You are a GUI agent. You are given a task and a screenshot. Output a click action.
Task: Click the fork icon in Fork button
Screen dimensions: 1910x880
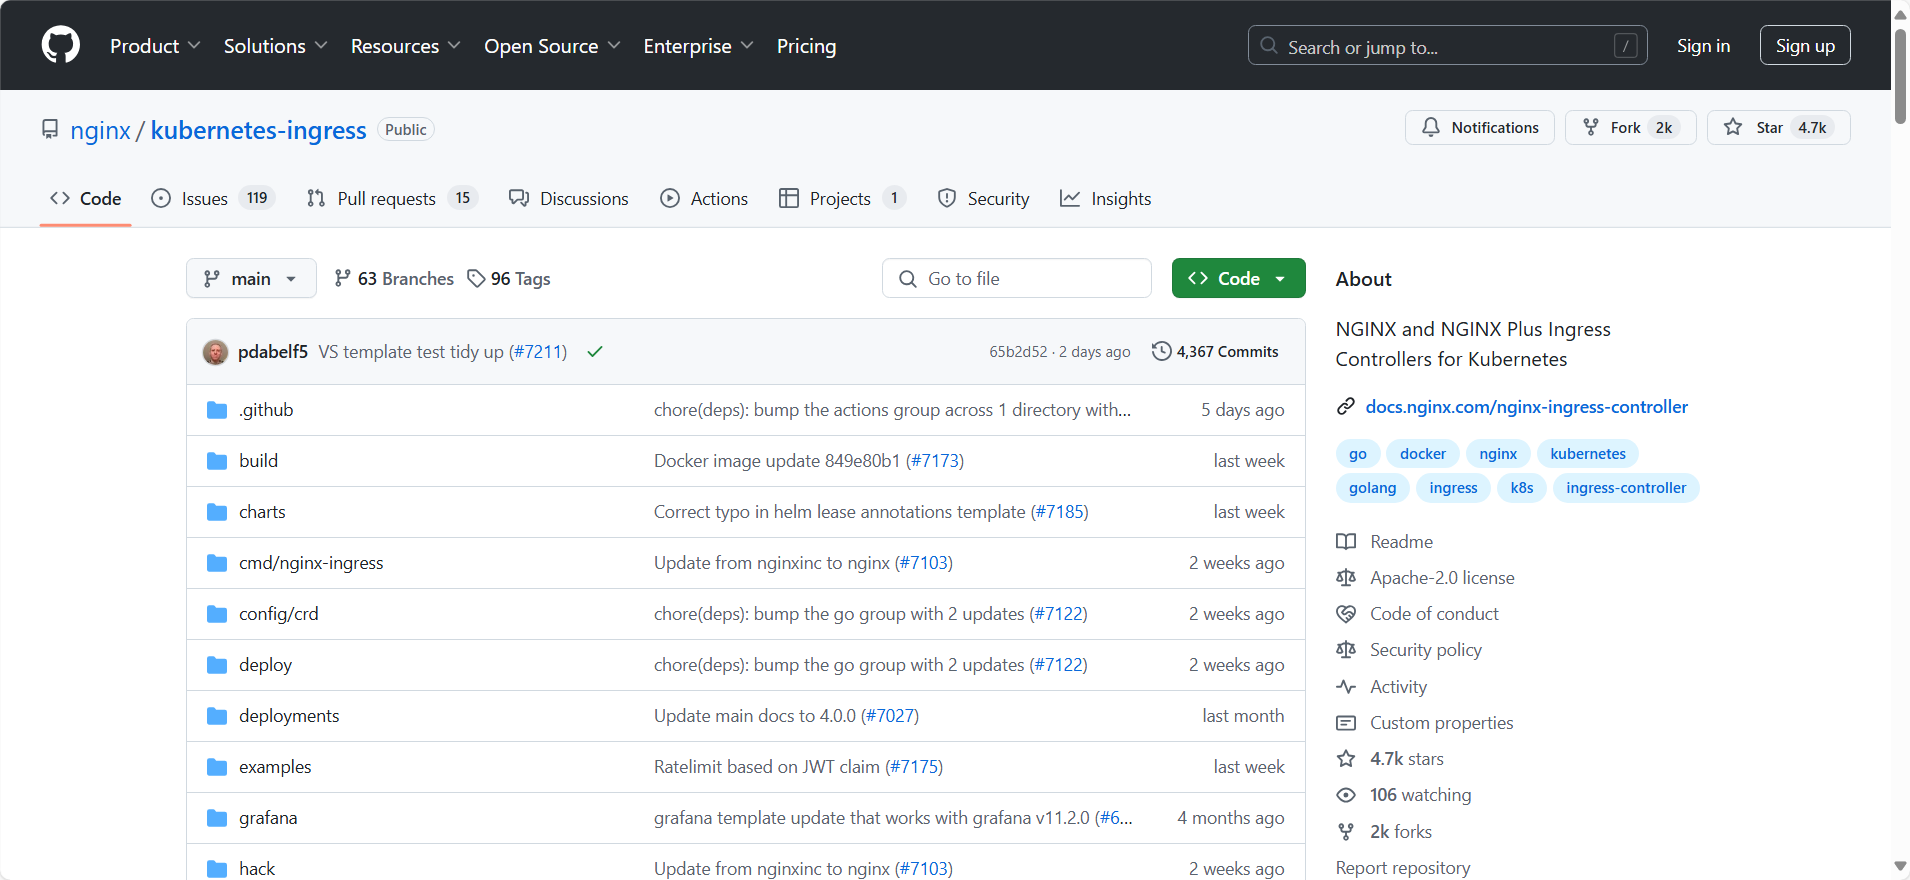[x=1591, y=127]
